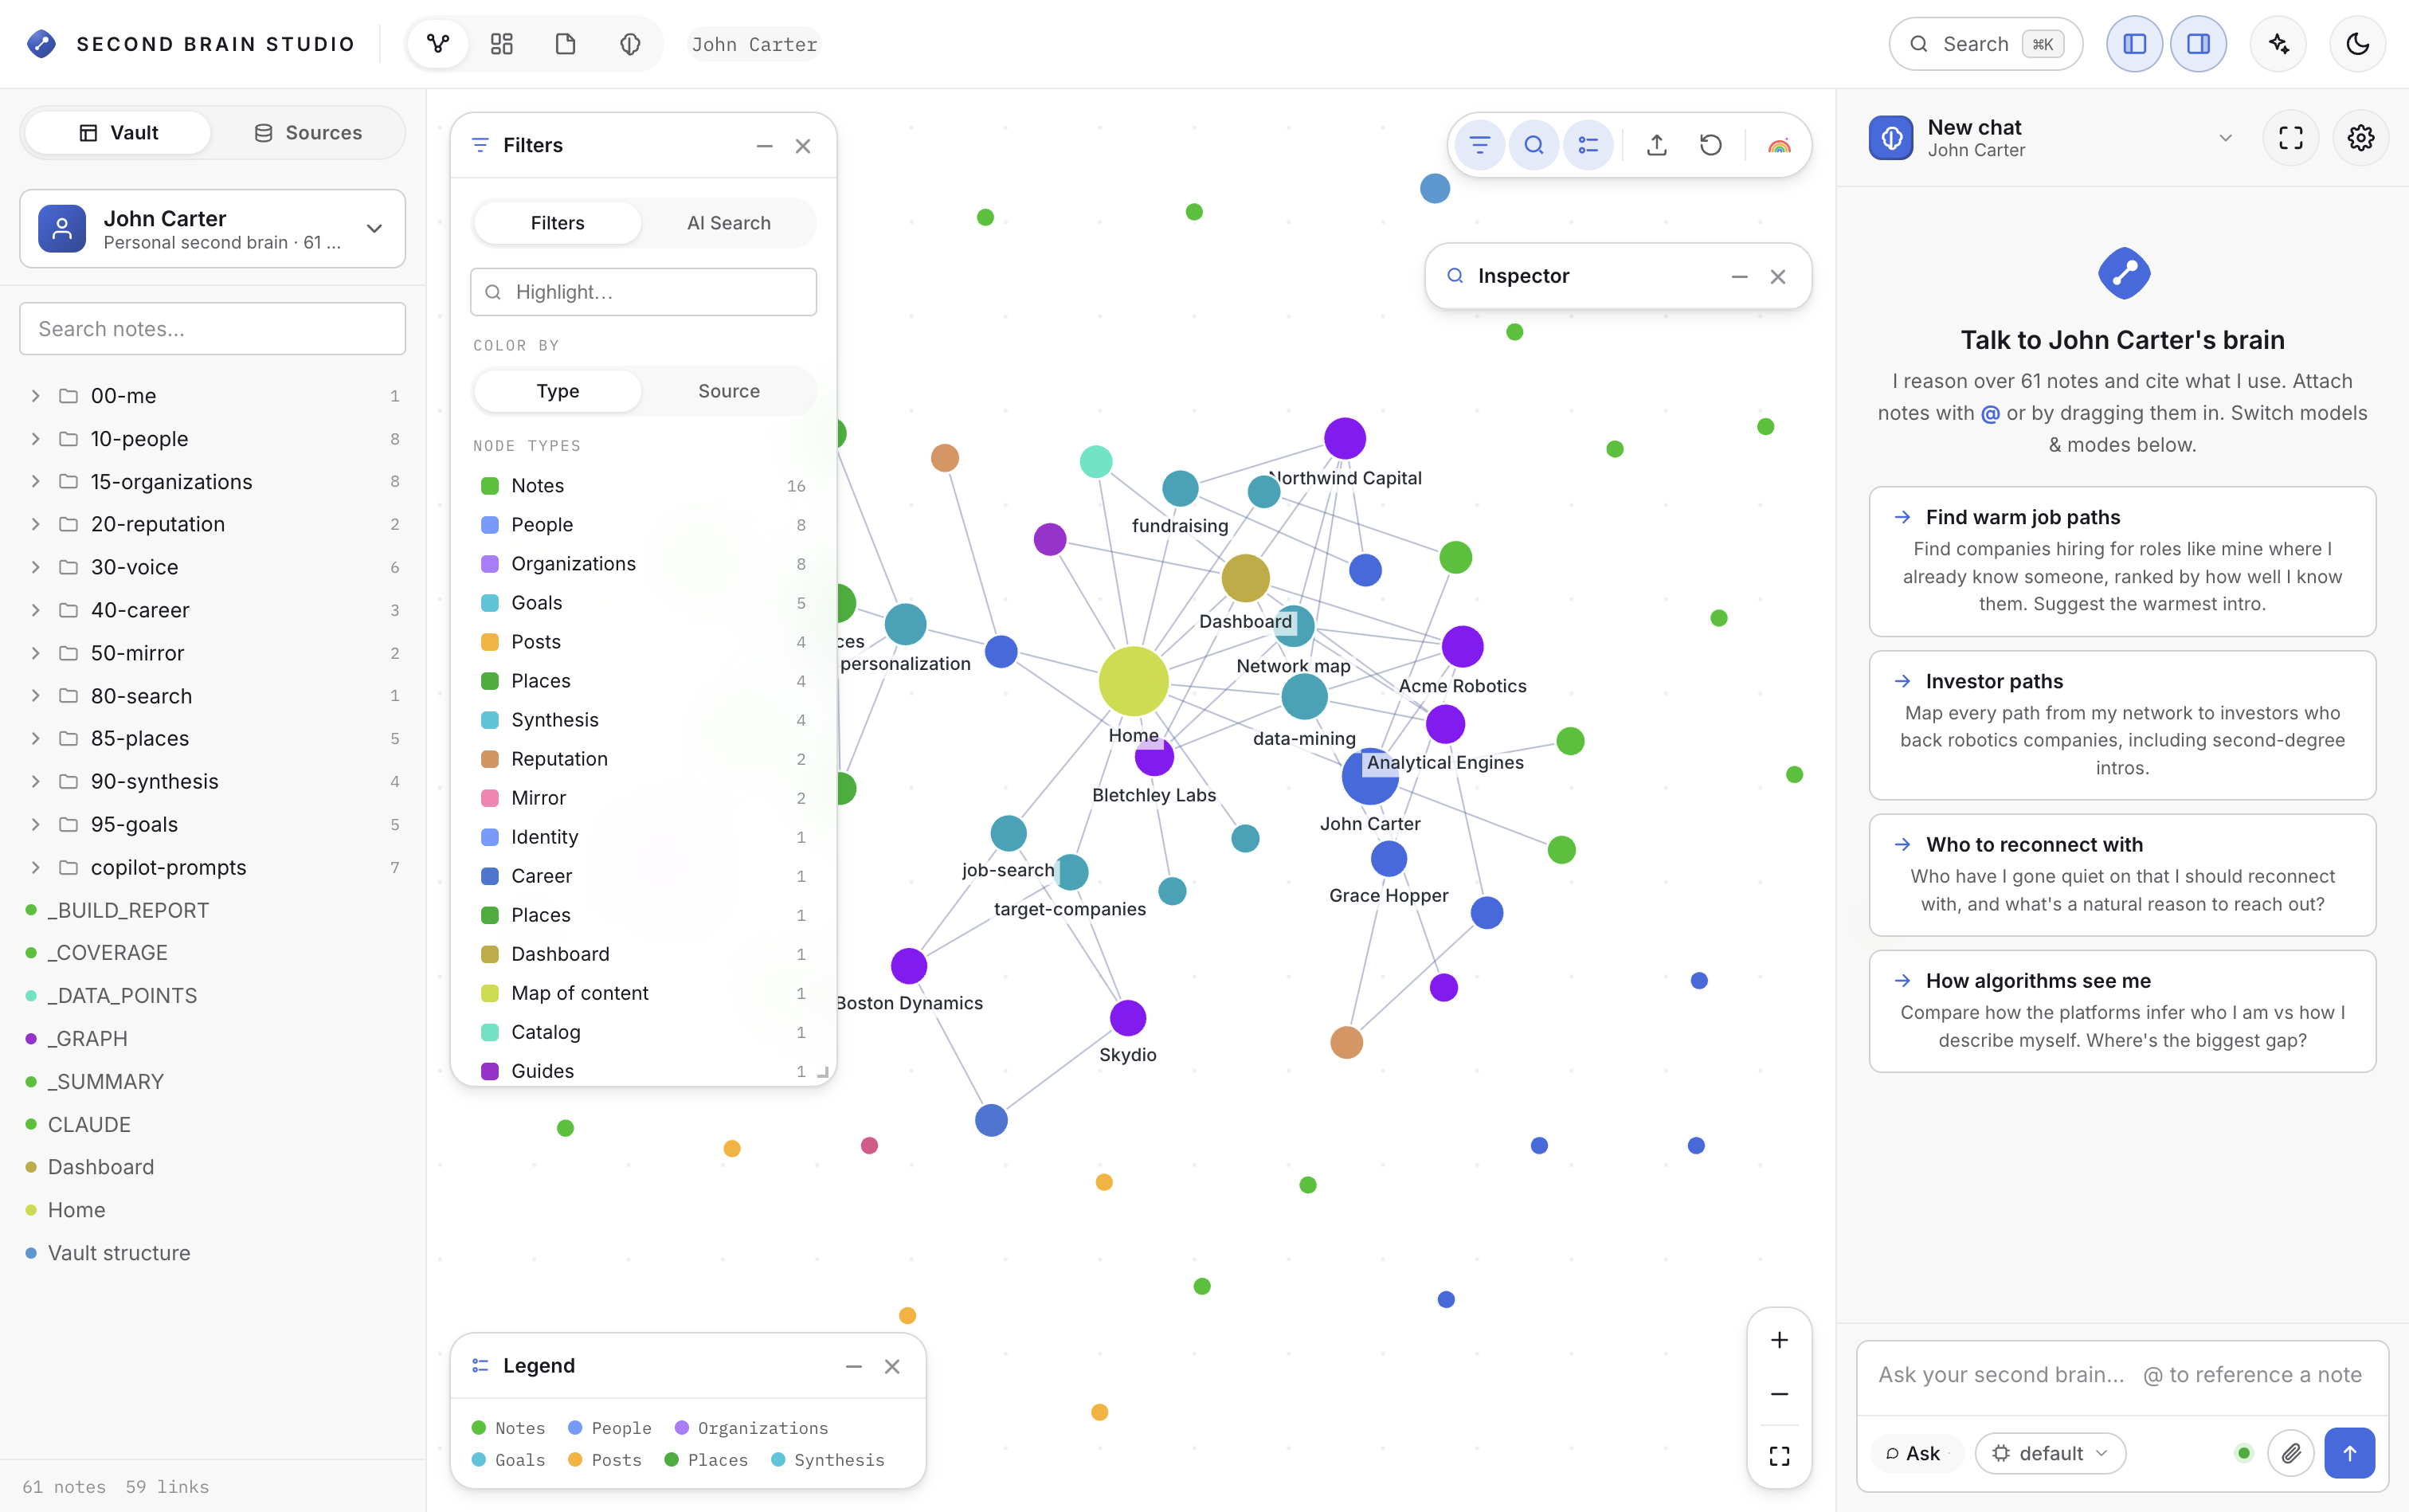Close the Inspector panel
This screenshot has height=1512, width=2409.
click(1778, 277)
